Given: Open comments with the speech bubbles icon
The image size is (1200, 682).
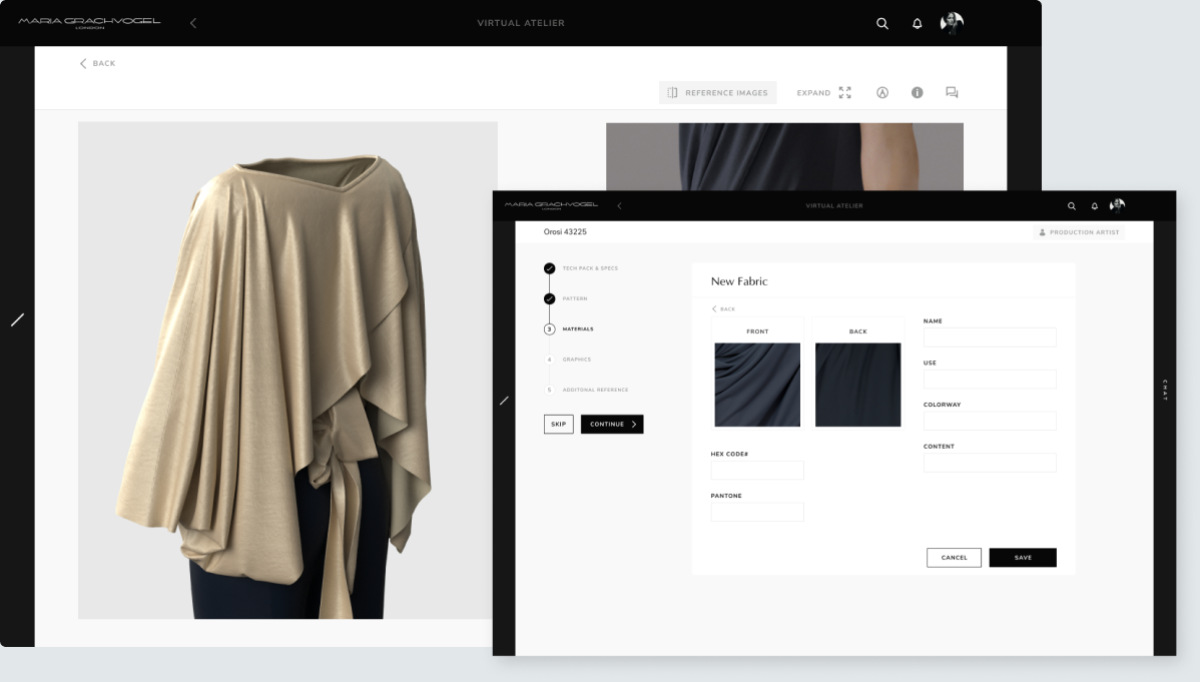Looking at the screenshot, I should (952, 93).
